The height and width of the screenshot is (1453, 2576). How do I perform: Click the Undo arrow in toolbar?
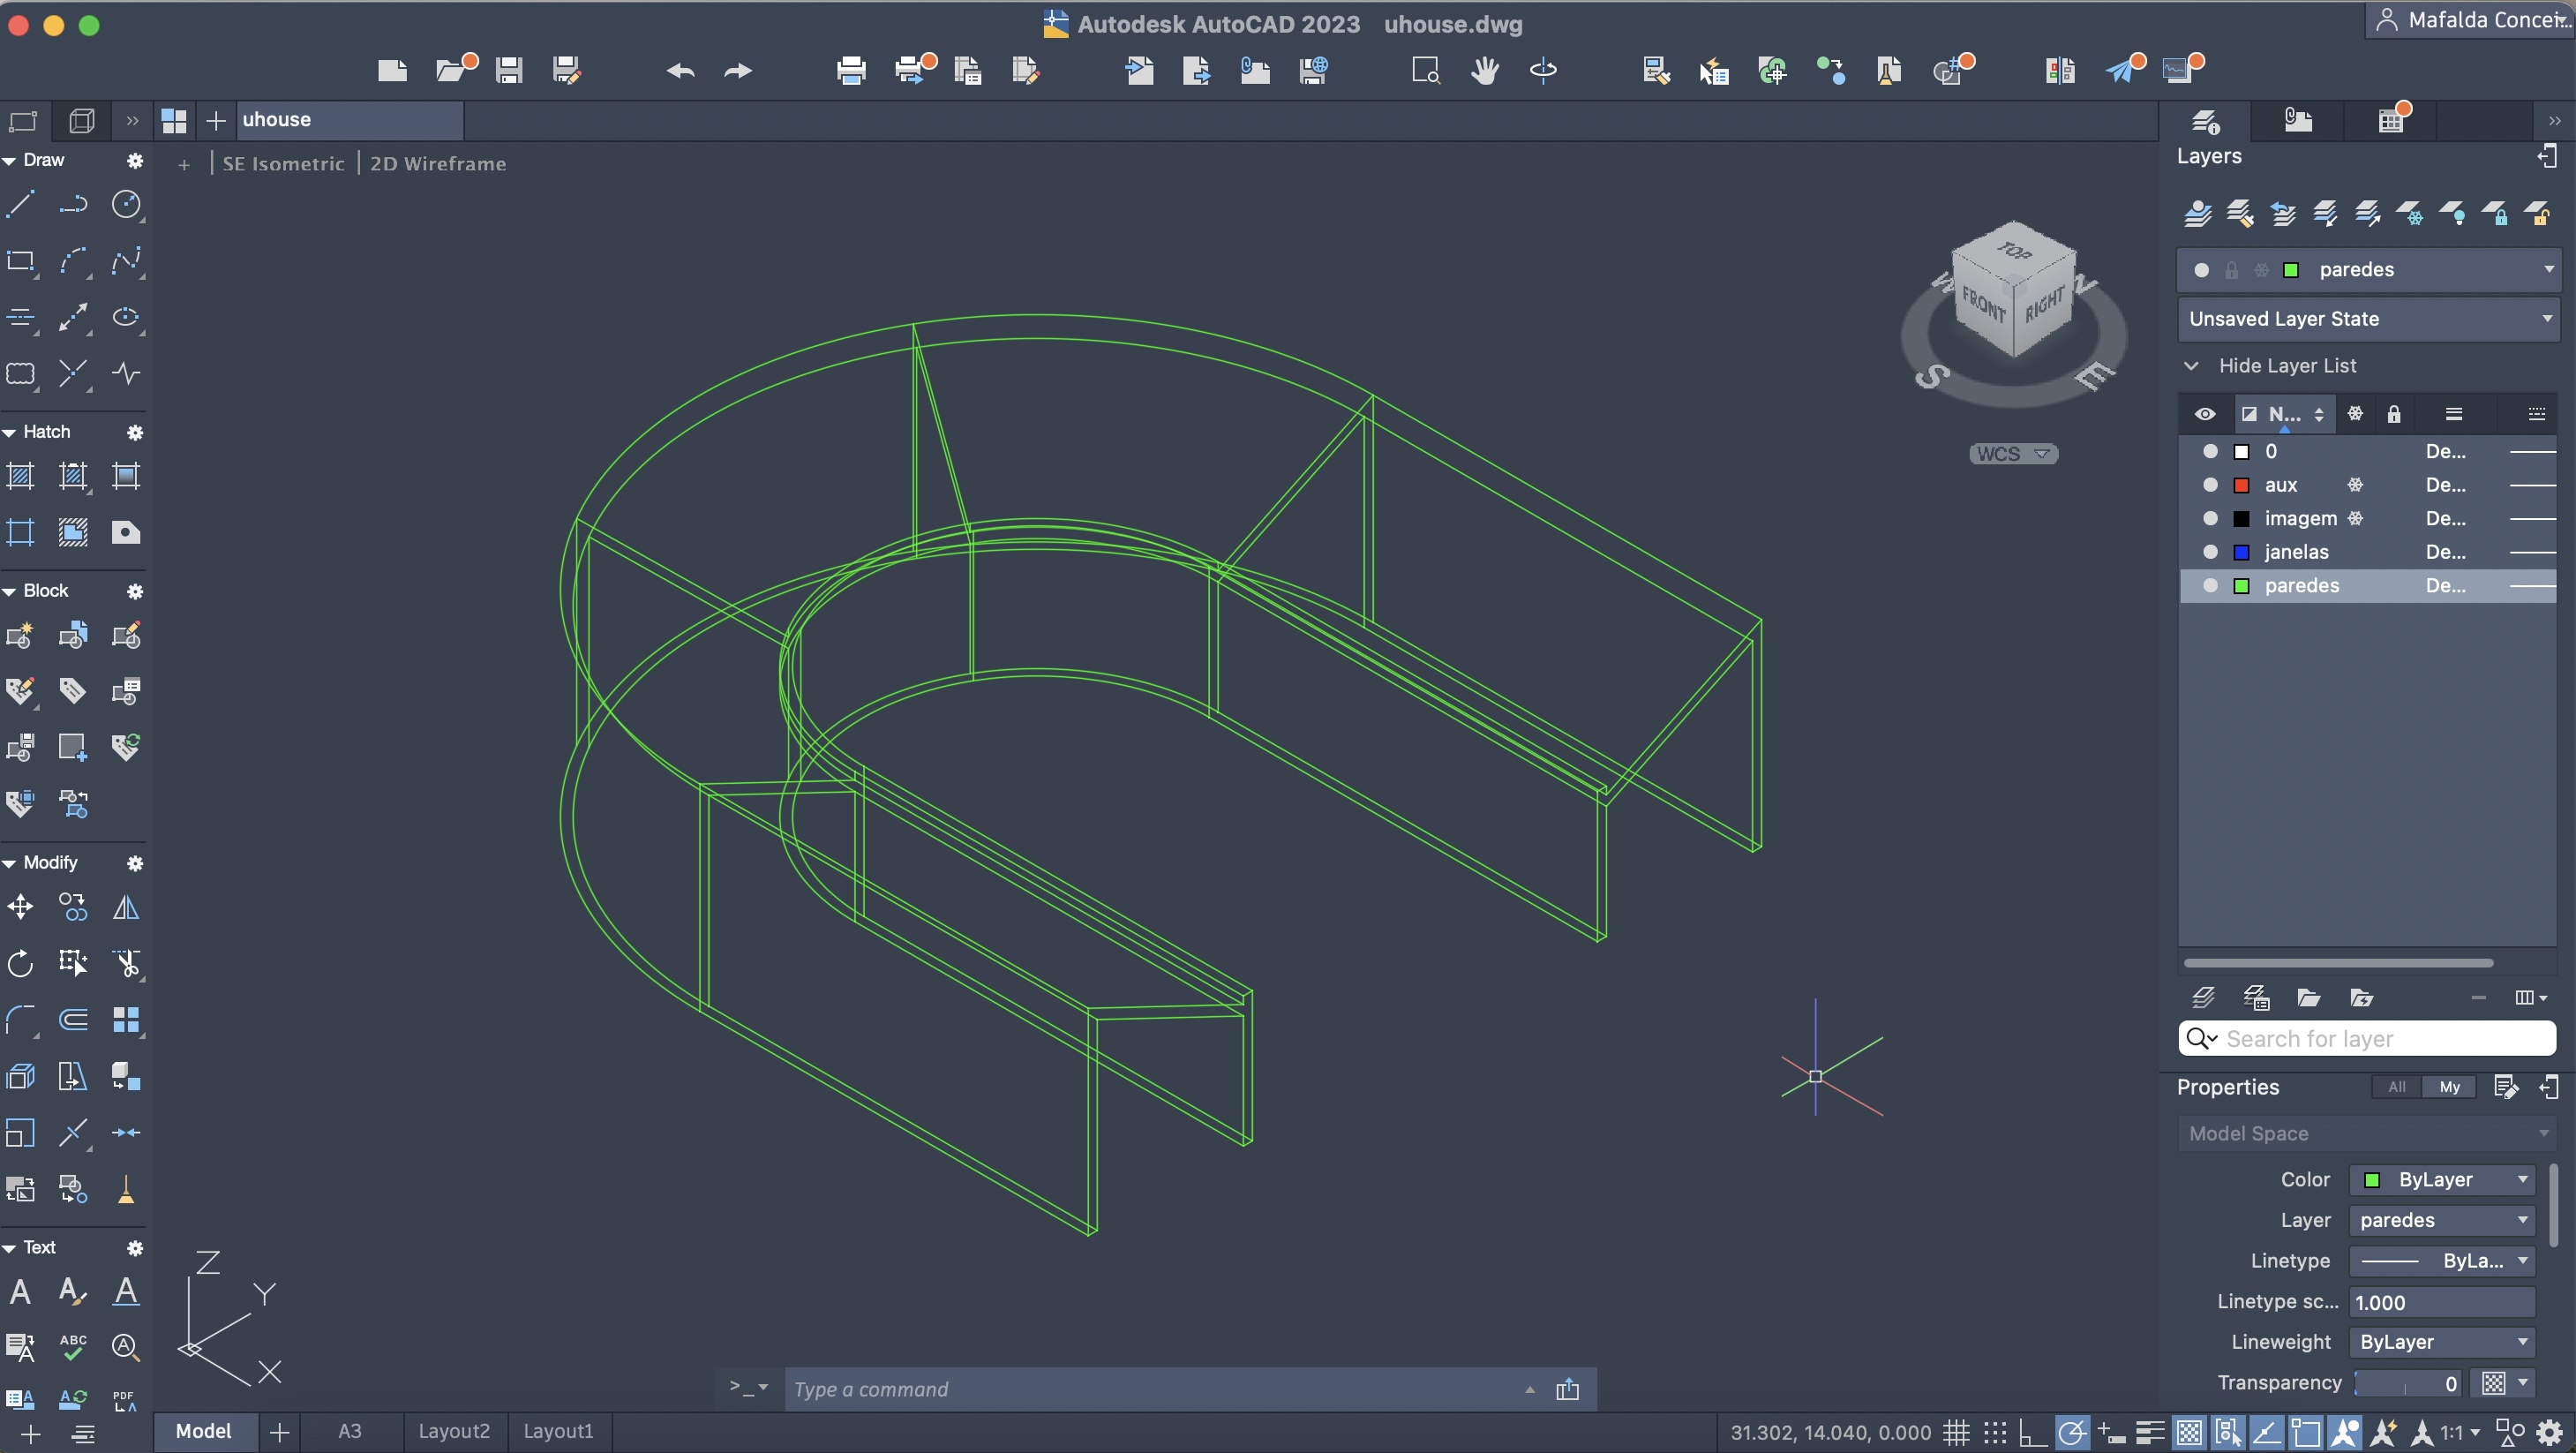click(680, 70)
